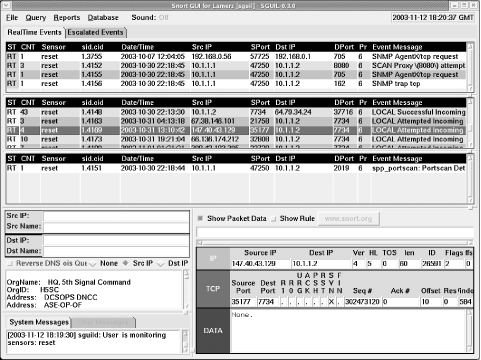
Task: Click the whois results scrollbar
Action: 186,290
